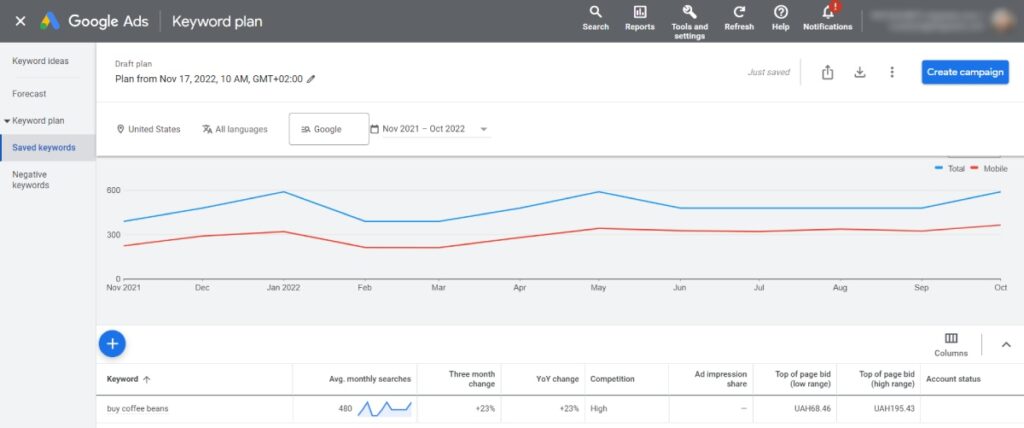Image resolution: width=1024 pixels, height=428 pixels.
Task: Add keywords with blue plus button
Action: 112,344
